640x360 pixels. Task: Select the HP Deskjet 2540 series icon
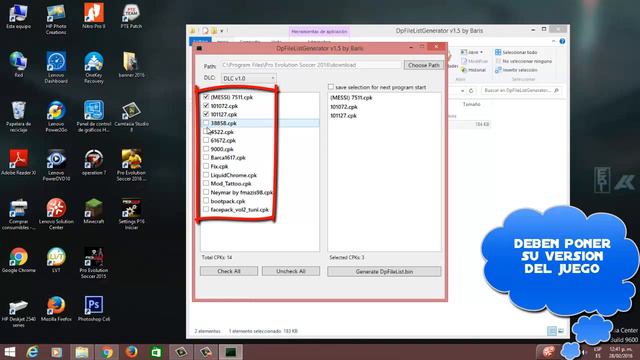(18, 312)
